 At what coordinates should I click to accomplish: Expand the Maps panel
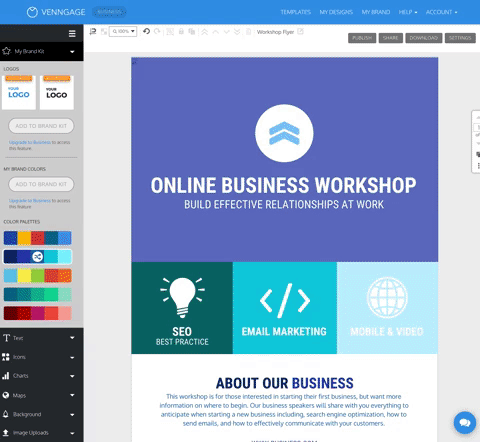42,395
